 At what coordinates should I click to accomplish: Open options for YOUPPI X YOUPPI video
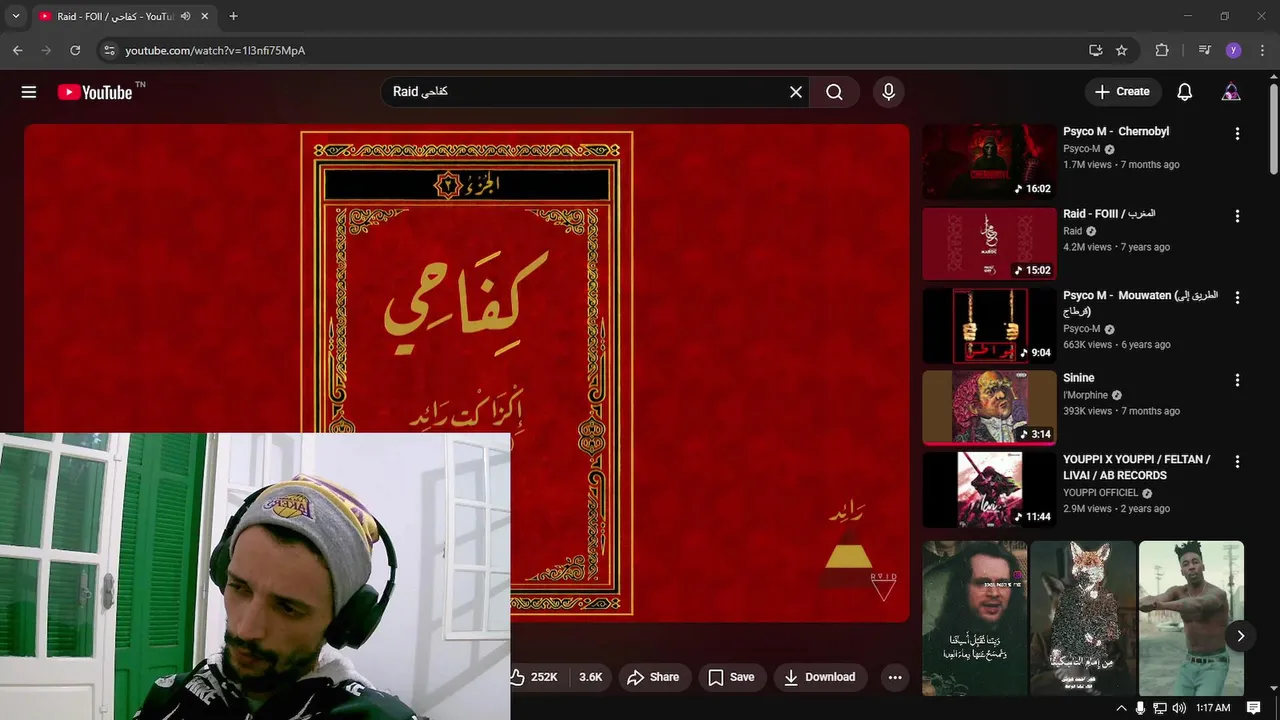pos(1237,462)
